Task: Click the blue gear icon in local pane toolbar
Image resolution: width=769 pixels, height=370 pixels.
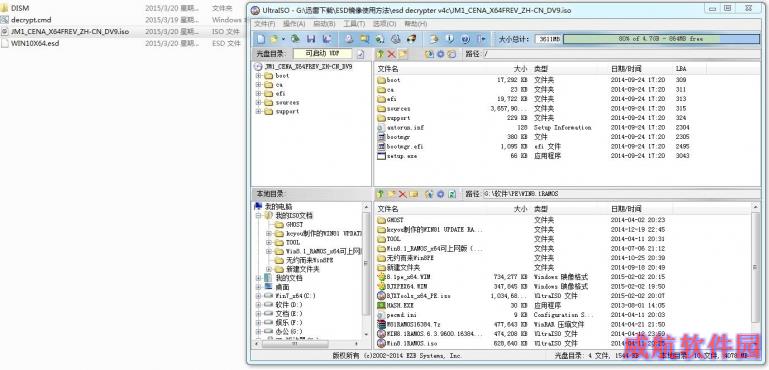Action: 440,194
